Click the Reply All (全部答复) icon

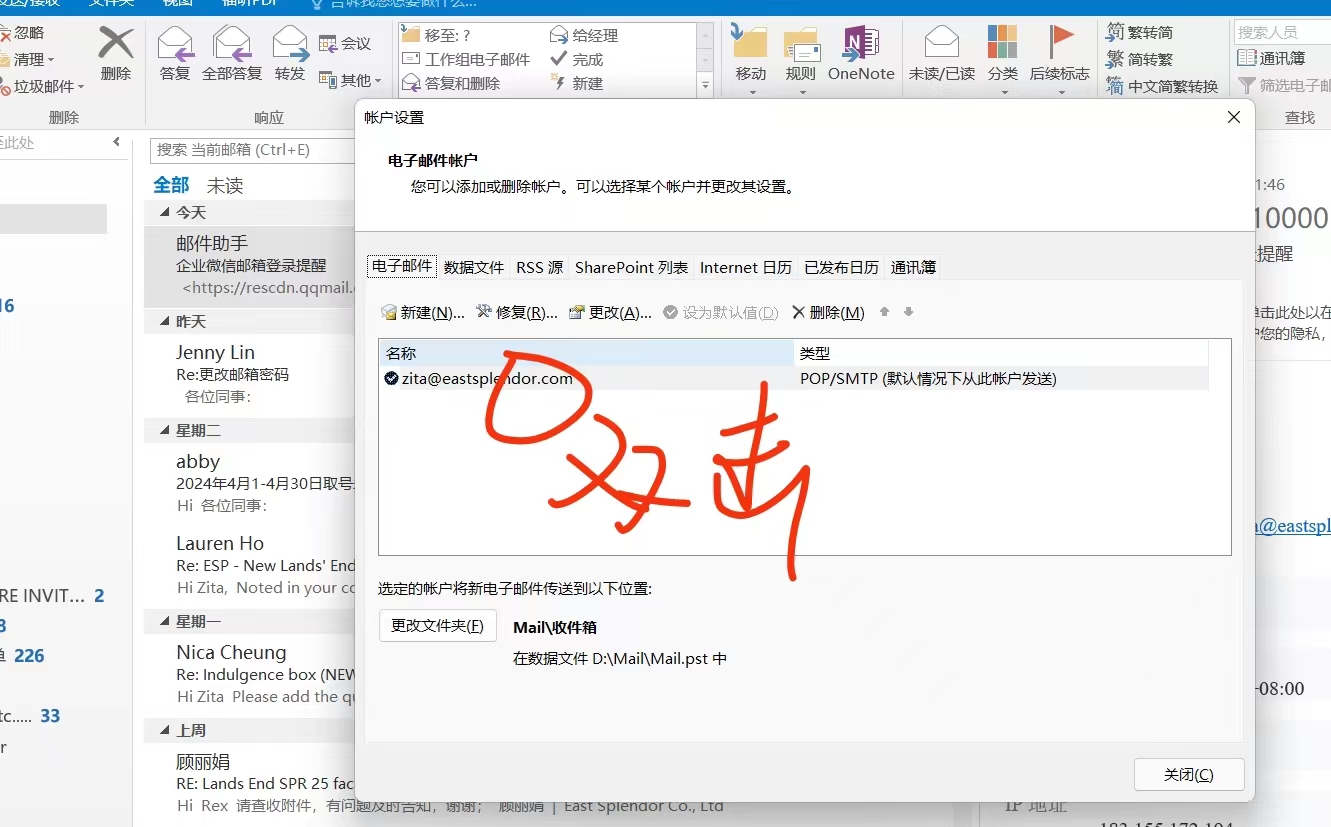[232, 45]
